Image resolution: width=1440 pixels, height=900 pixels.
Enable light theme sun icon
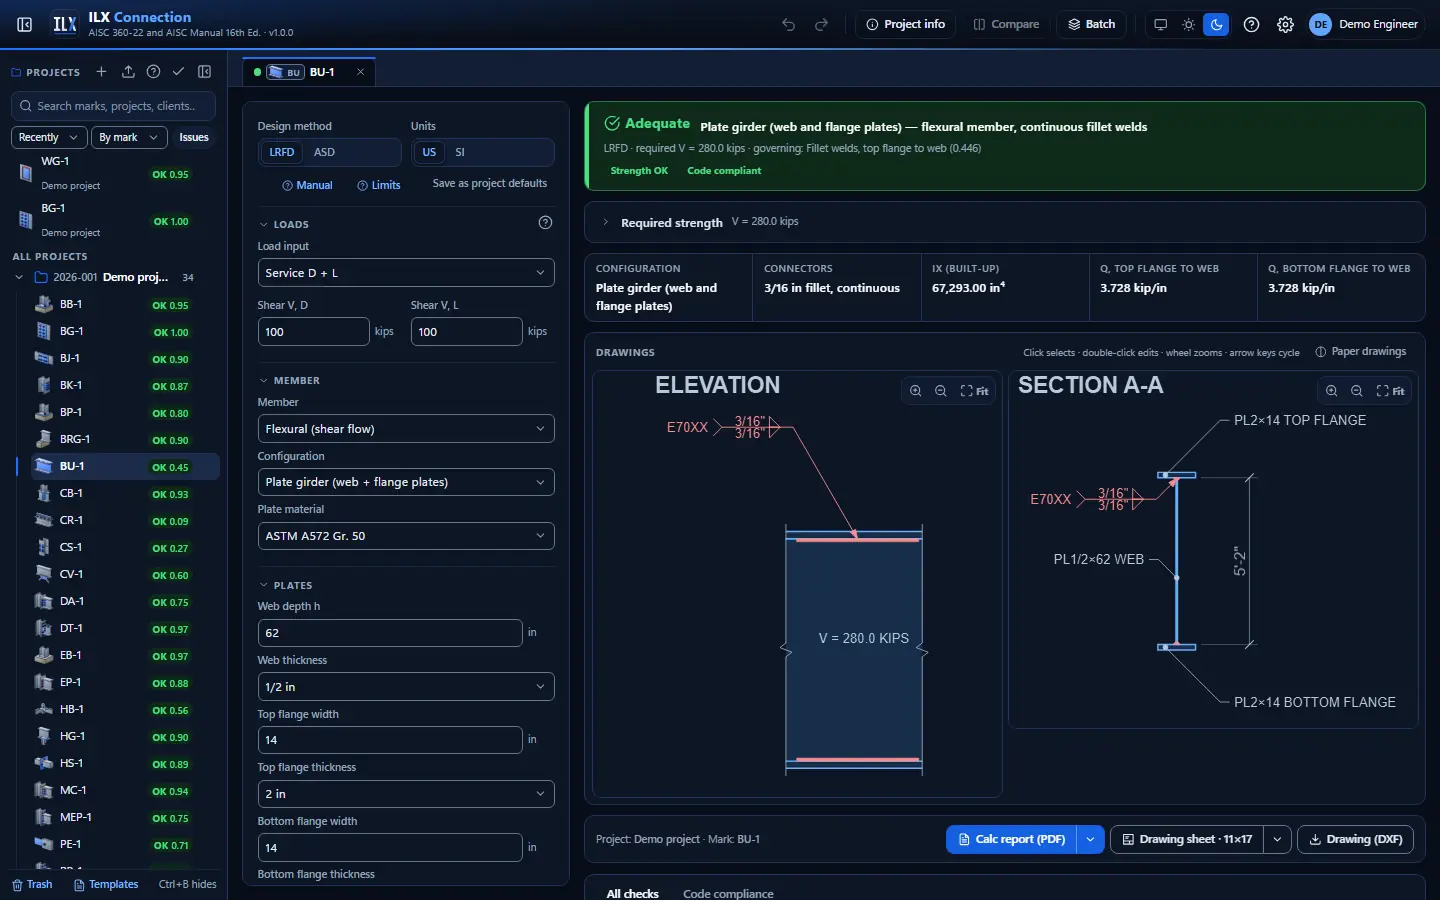1188,24
